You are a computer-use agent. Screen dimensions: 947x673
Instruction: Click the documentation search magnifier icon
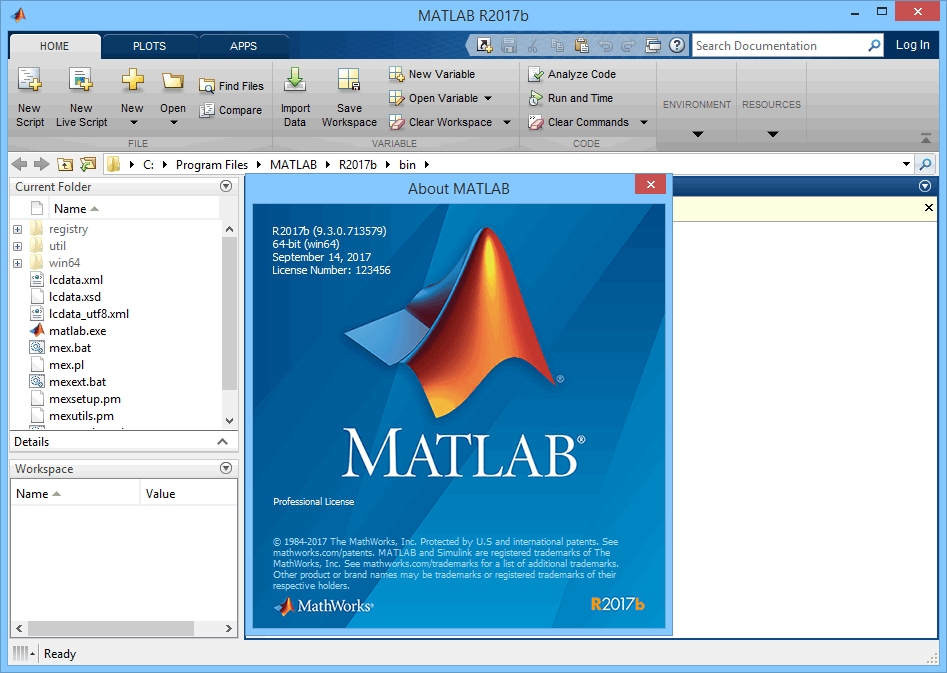(874, 45)
